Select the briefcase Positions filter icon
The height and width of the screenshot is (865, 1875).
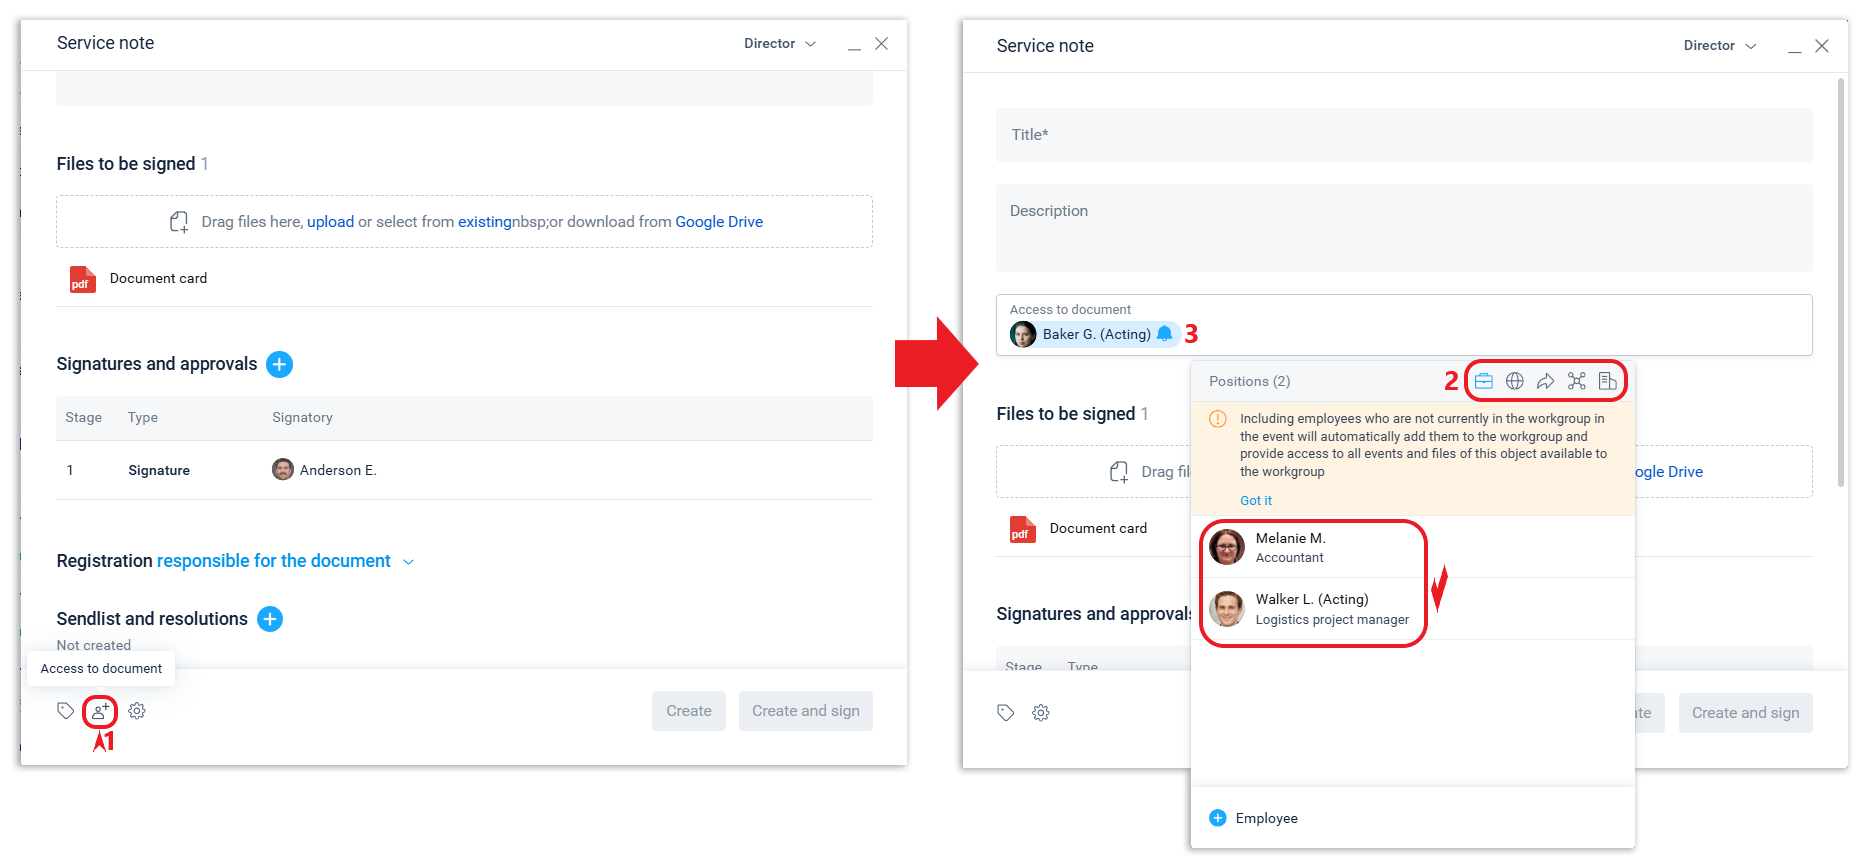[1484, 381]
